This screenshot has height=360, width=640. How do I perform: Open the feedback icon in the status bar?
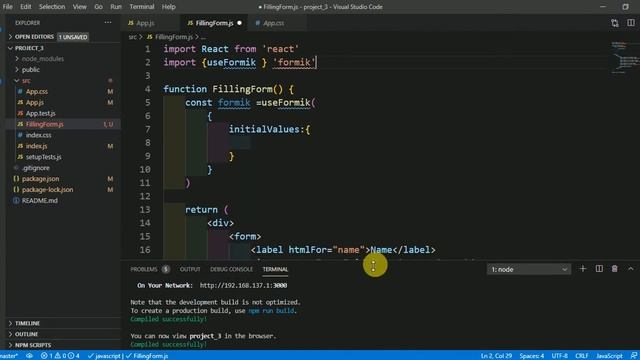pos(633,356)
